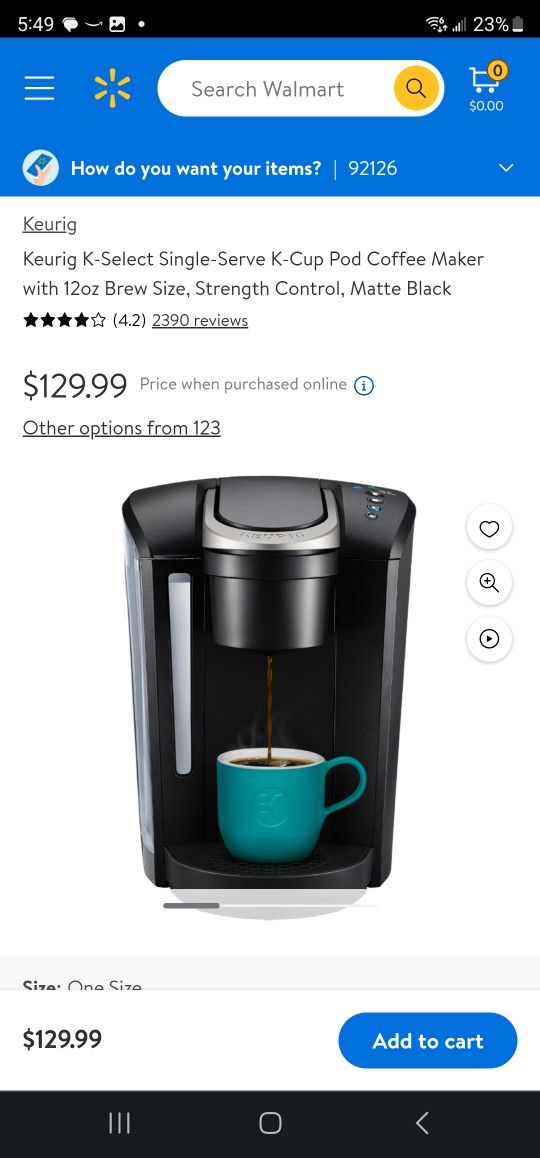Expand the 'How do you want your items?' chevron
Viewport: 540px width, 1158px height.
pos(506,168)
